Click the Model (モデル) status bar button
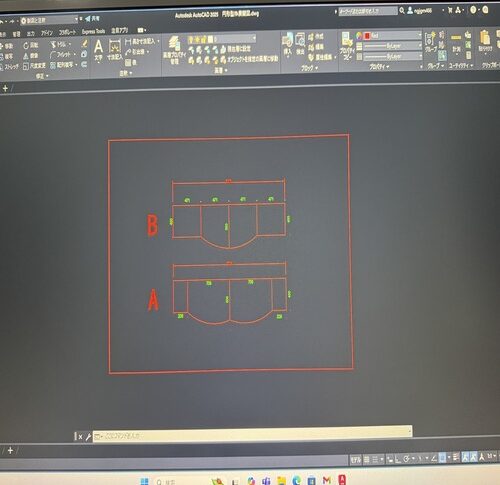The width and height of the screenshot is (500, 485). 356,460
